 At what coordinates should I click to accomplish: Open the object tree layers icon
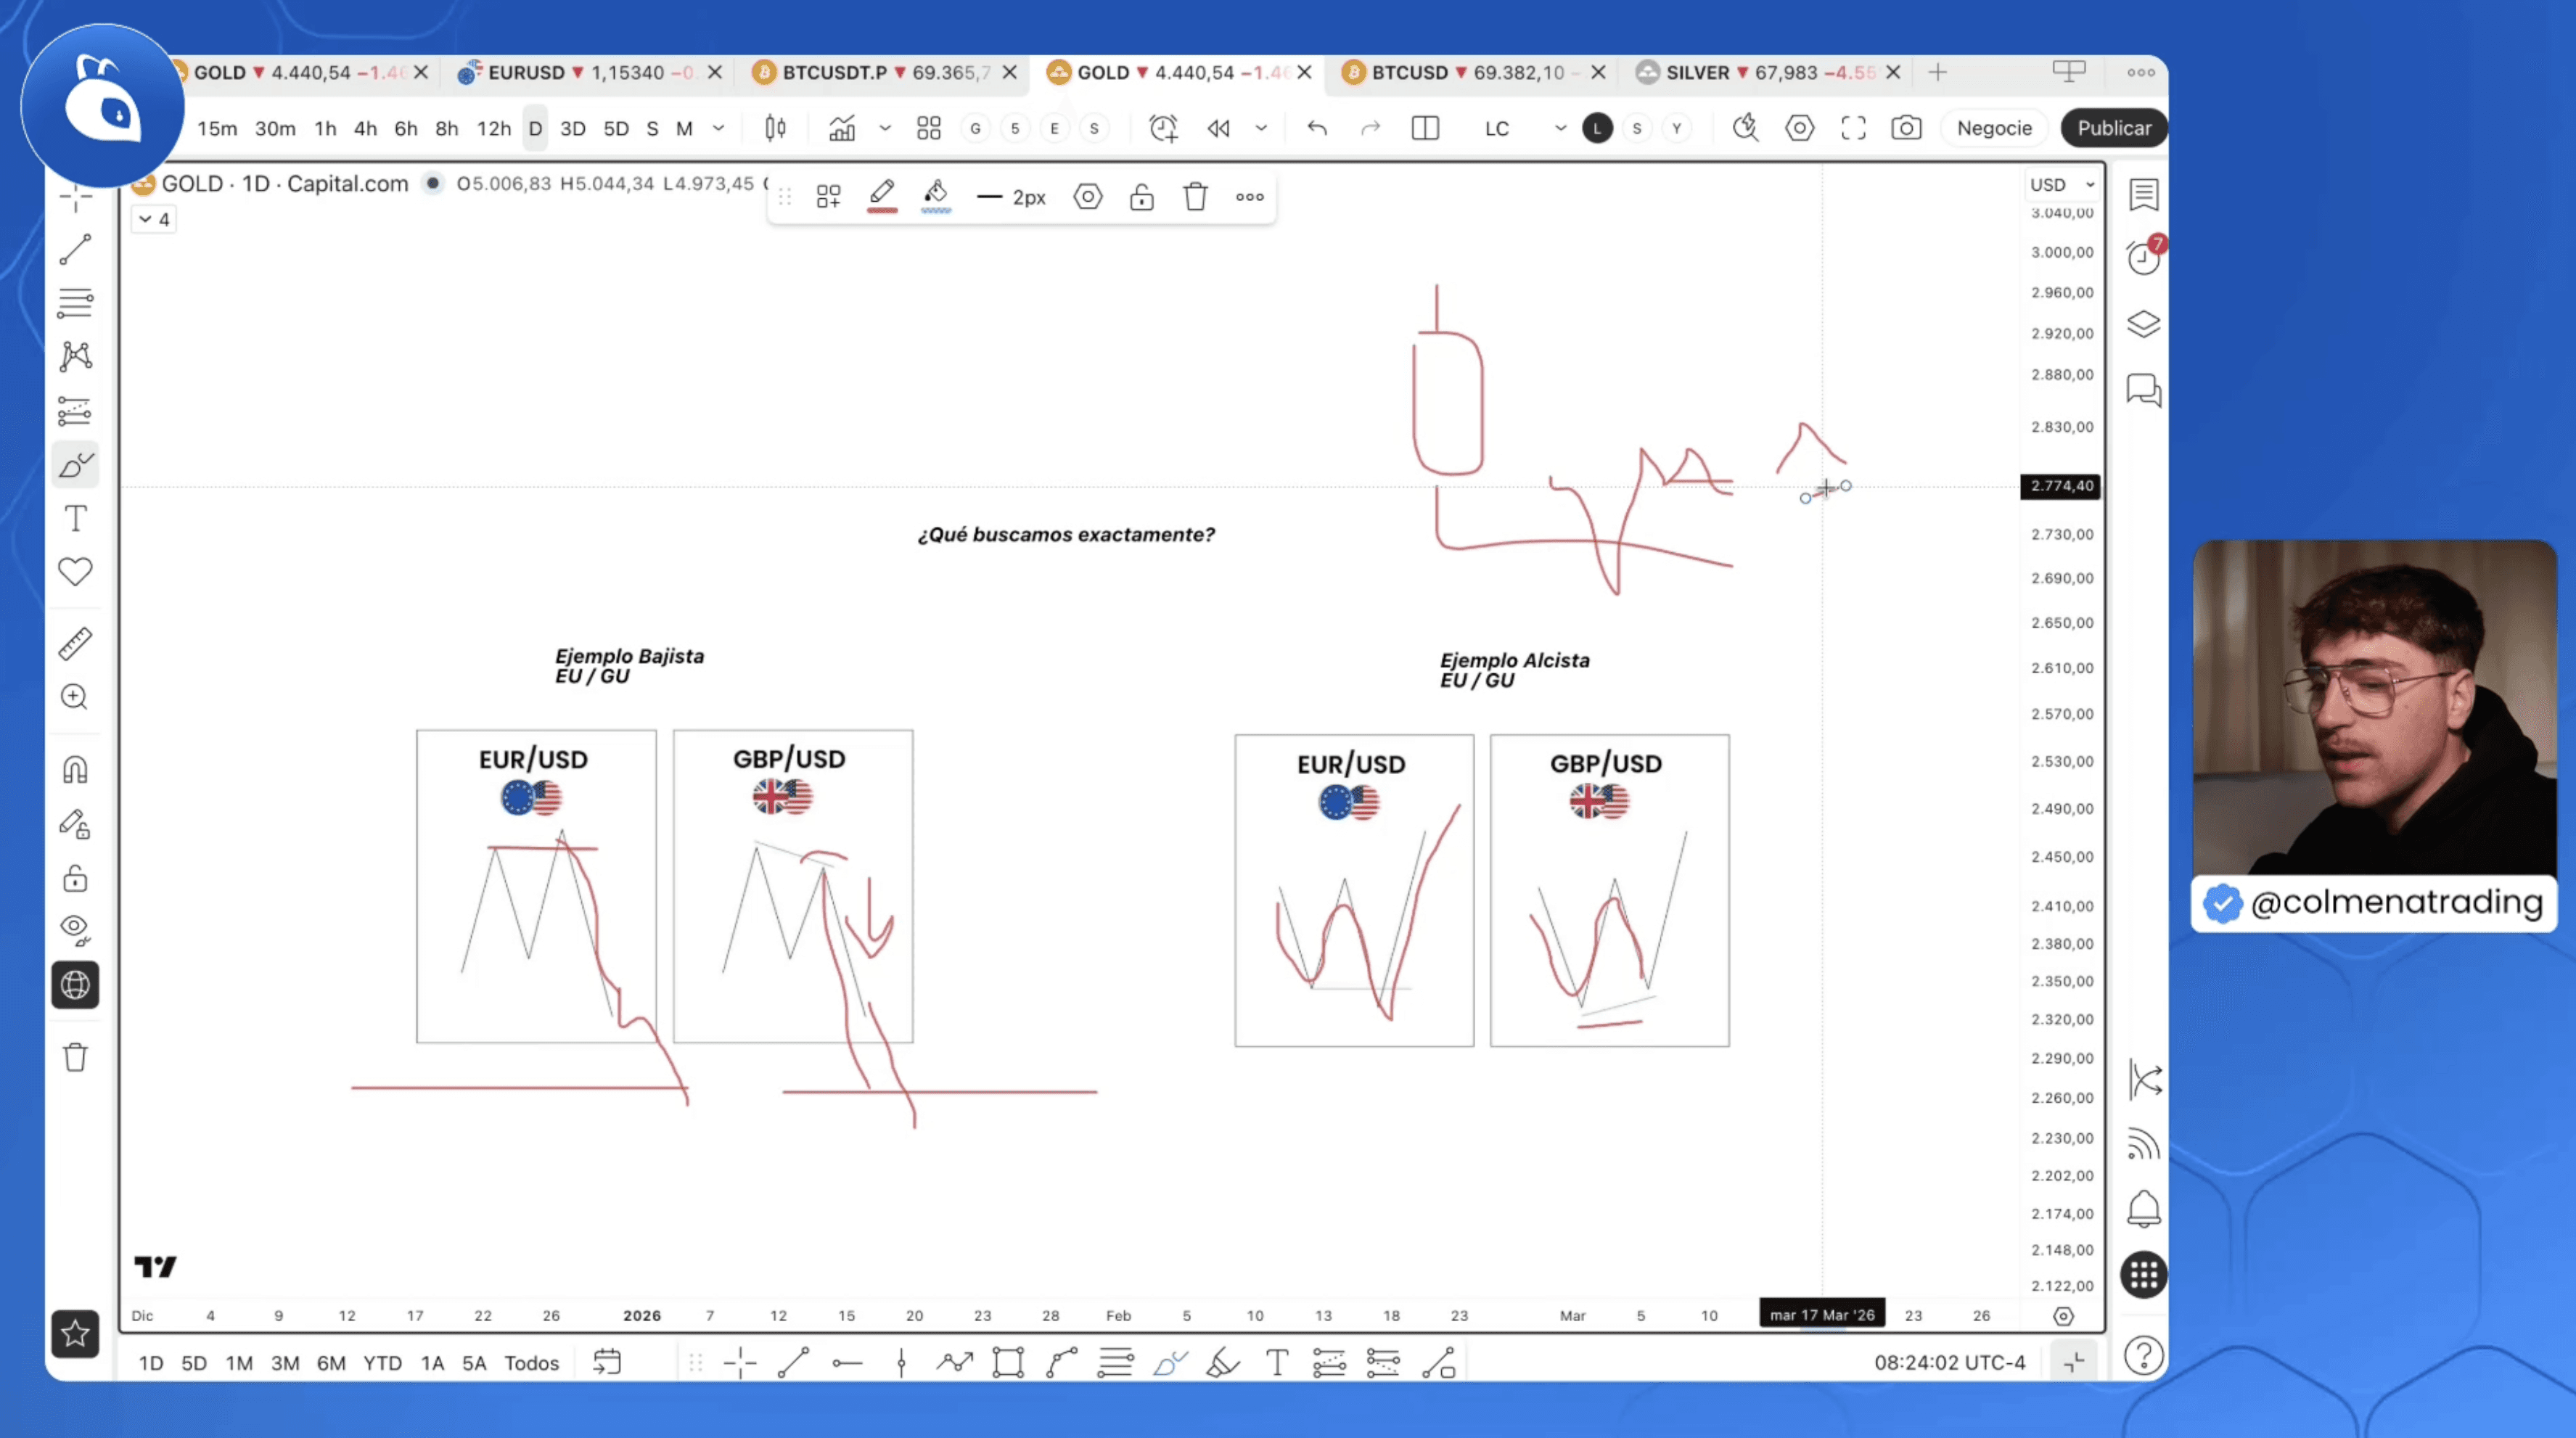(x=2143, y=324)
